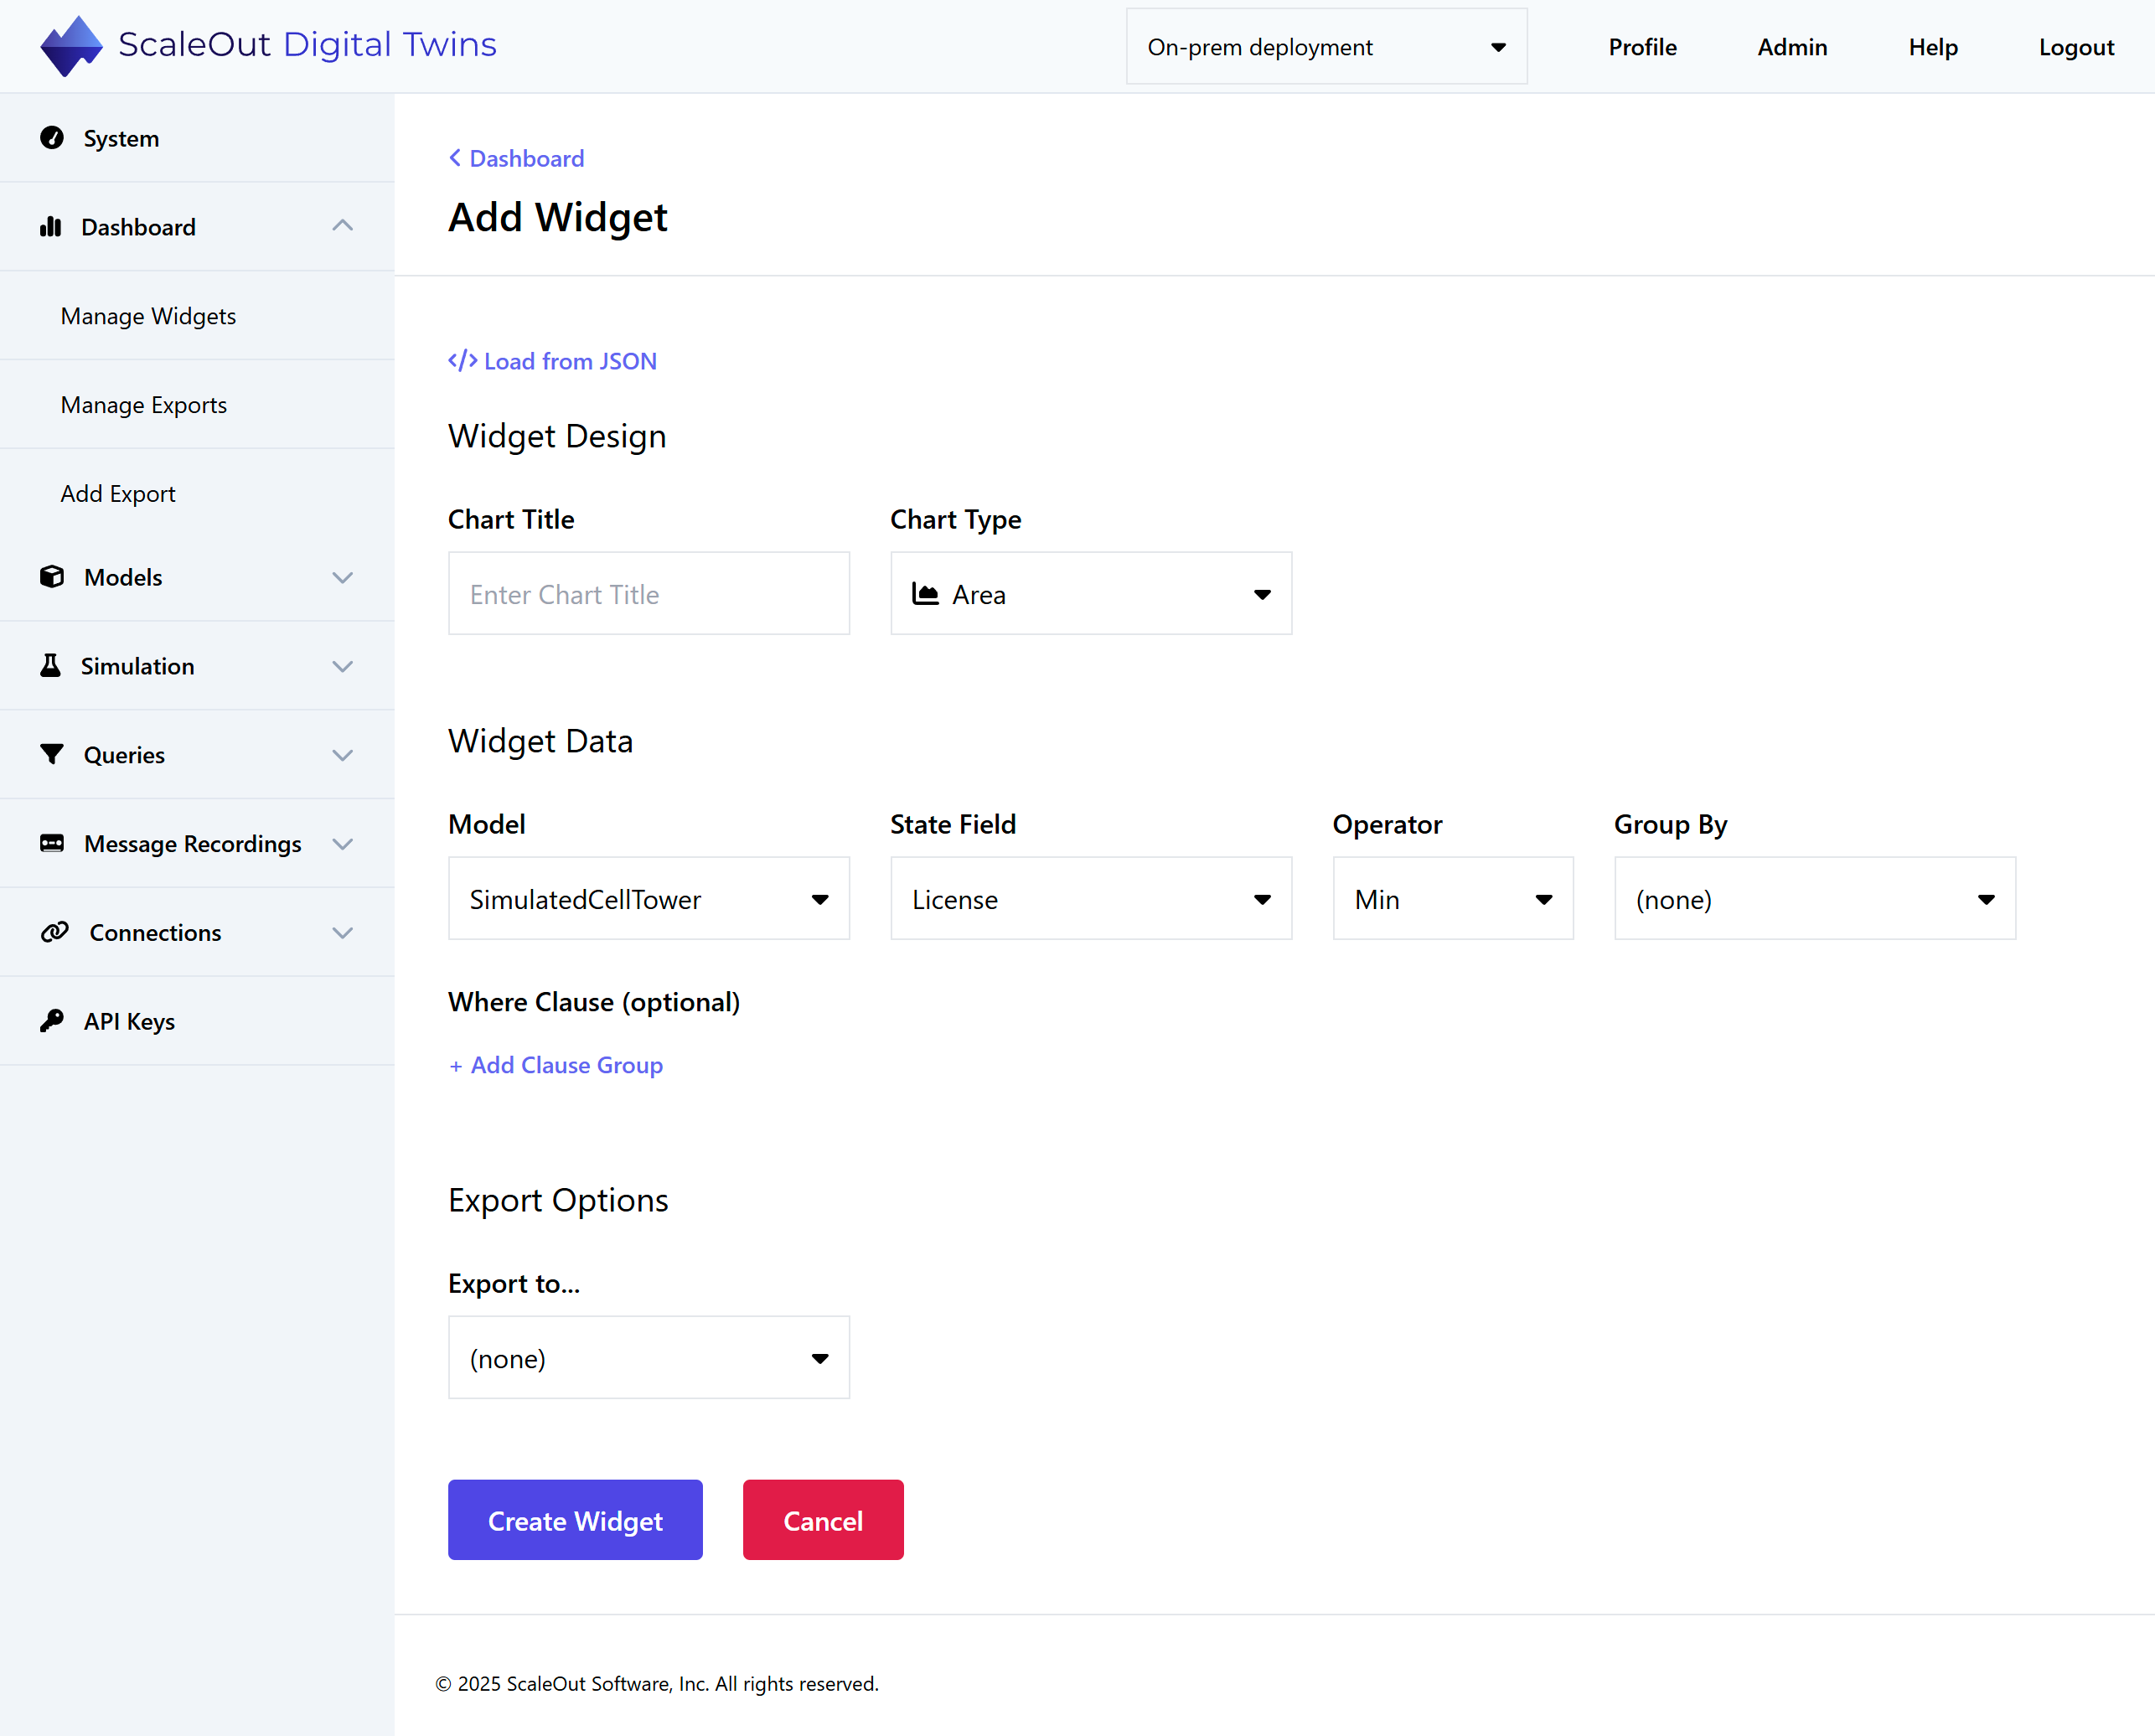Click the API Keys key icon

click(x=52, y=1021)
